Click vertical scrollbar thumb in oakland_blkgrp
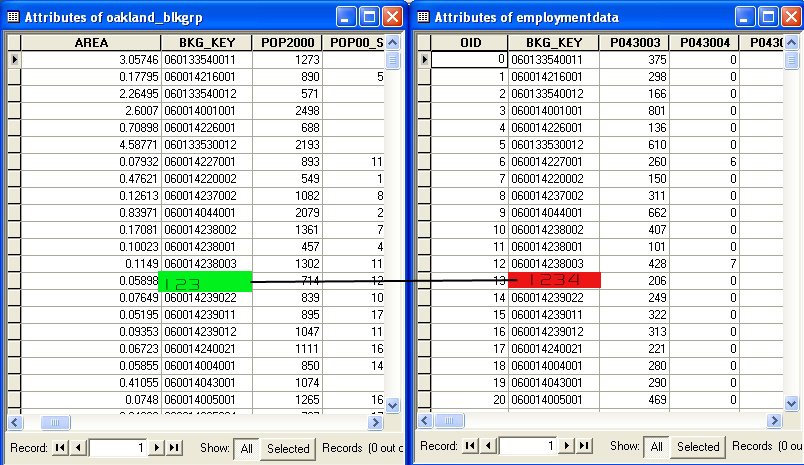Image resolution: width=804 pixels, height=465 pixels. [x=393, y=60]
